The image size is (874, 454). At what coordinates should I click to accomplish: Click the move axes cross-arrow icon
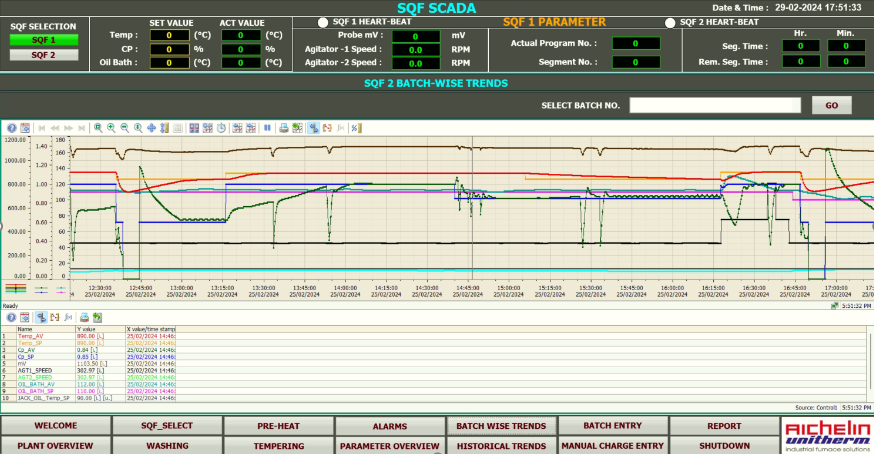click(151, 128)
